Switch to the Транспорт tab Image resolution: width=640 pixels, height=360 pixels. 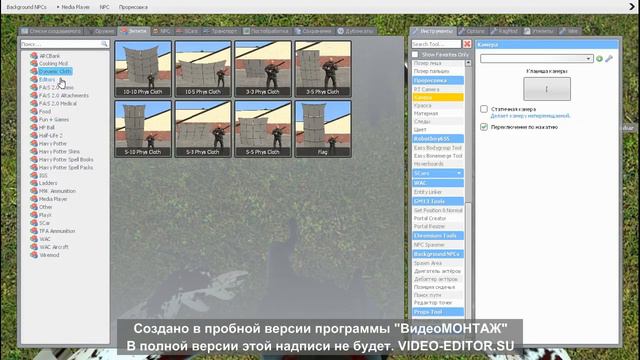220,31
